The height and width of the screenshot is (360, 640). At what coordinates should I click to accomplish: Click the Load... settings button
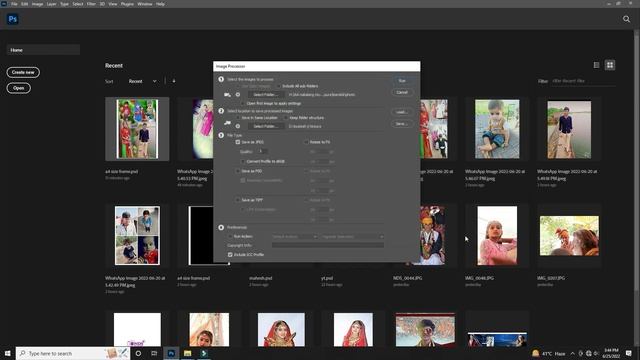point(402,112)
